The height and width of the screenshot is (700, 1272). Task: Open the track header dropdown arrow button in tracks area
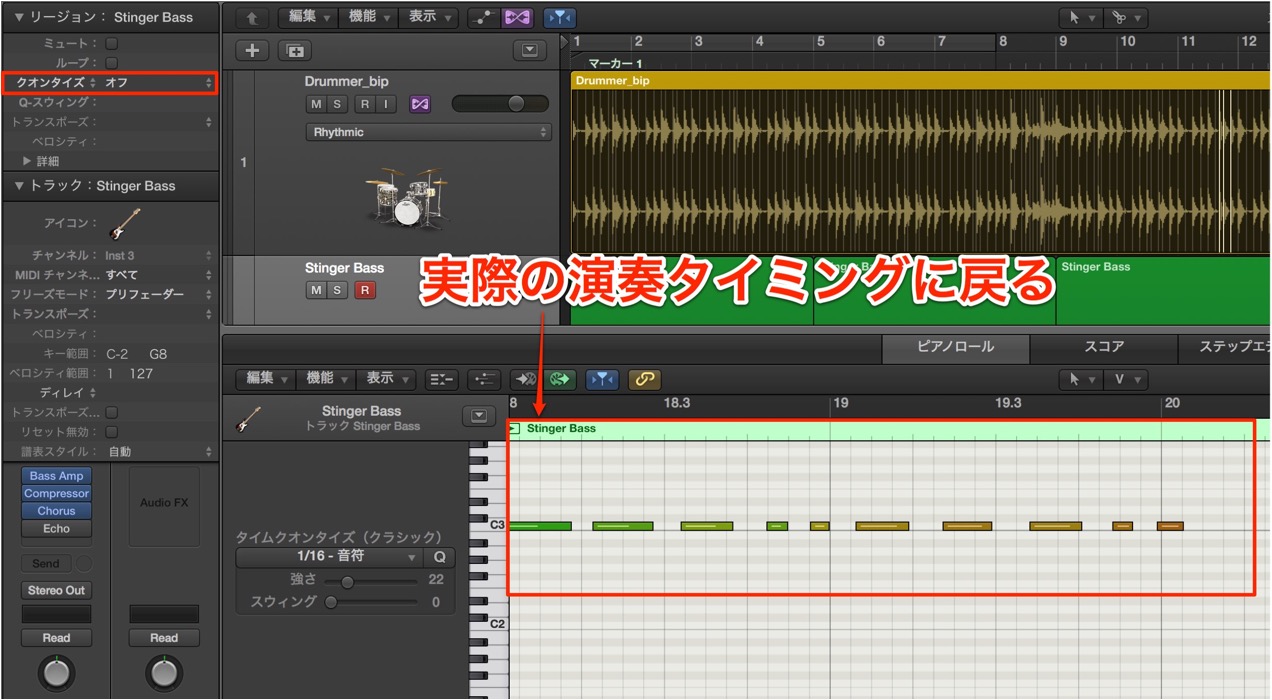click(x=529, y=51)
